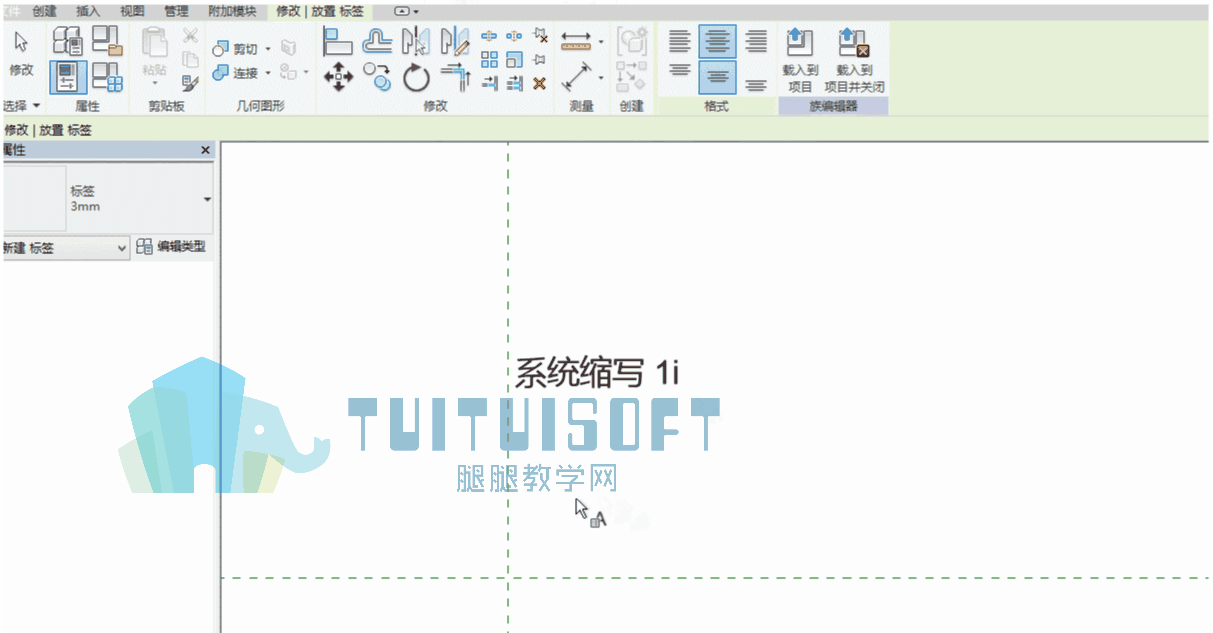Screen dimensions: 1213x633
Task: Click the Match Type Properties brush
Action: (x=190, y=84)
